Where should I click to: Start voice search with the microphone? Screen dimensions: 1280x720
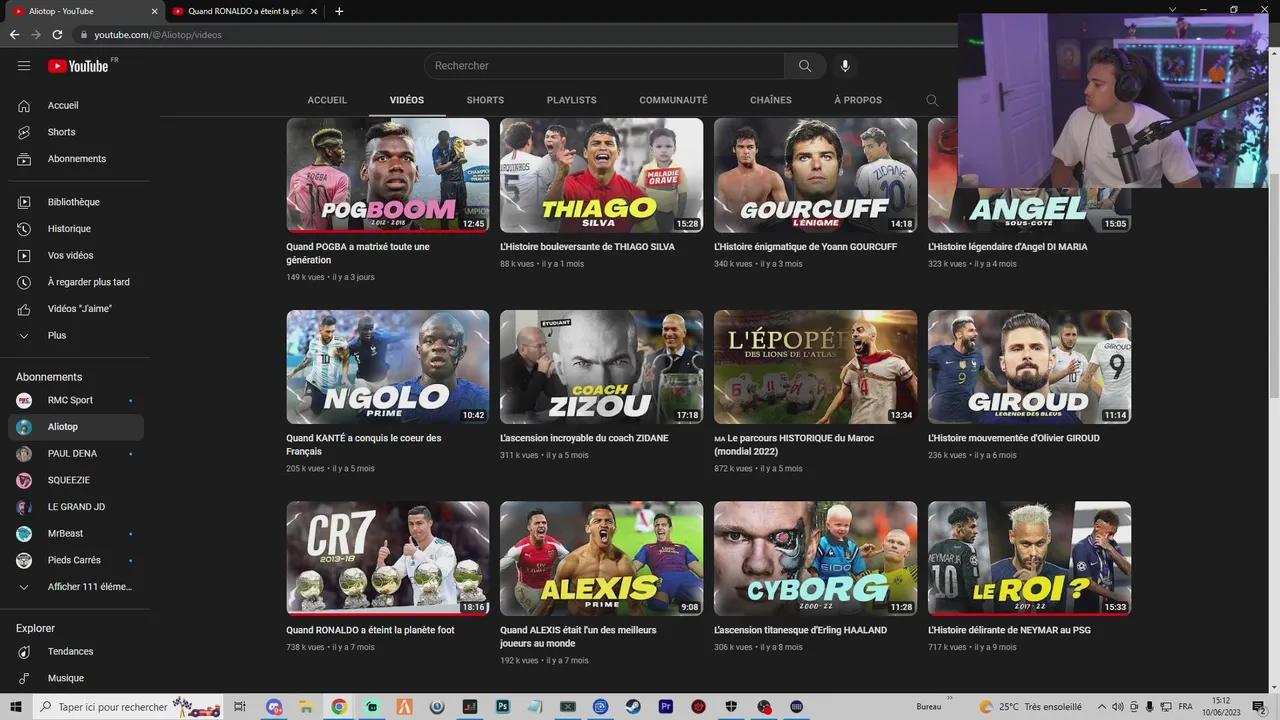tap(845, 66)
